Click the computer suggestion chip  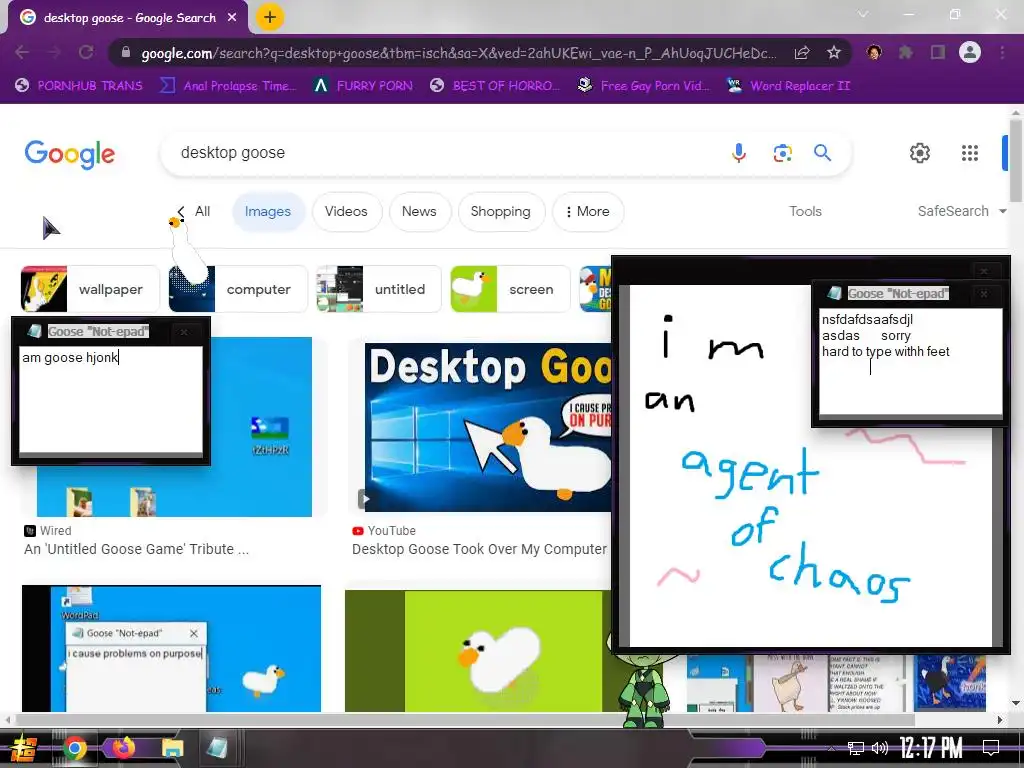coord(238,289)
